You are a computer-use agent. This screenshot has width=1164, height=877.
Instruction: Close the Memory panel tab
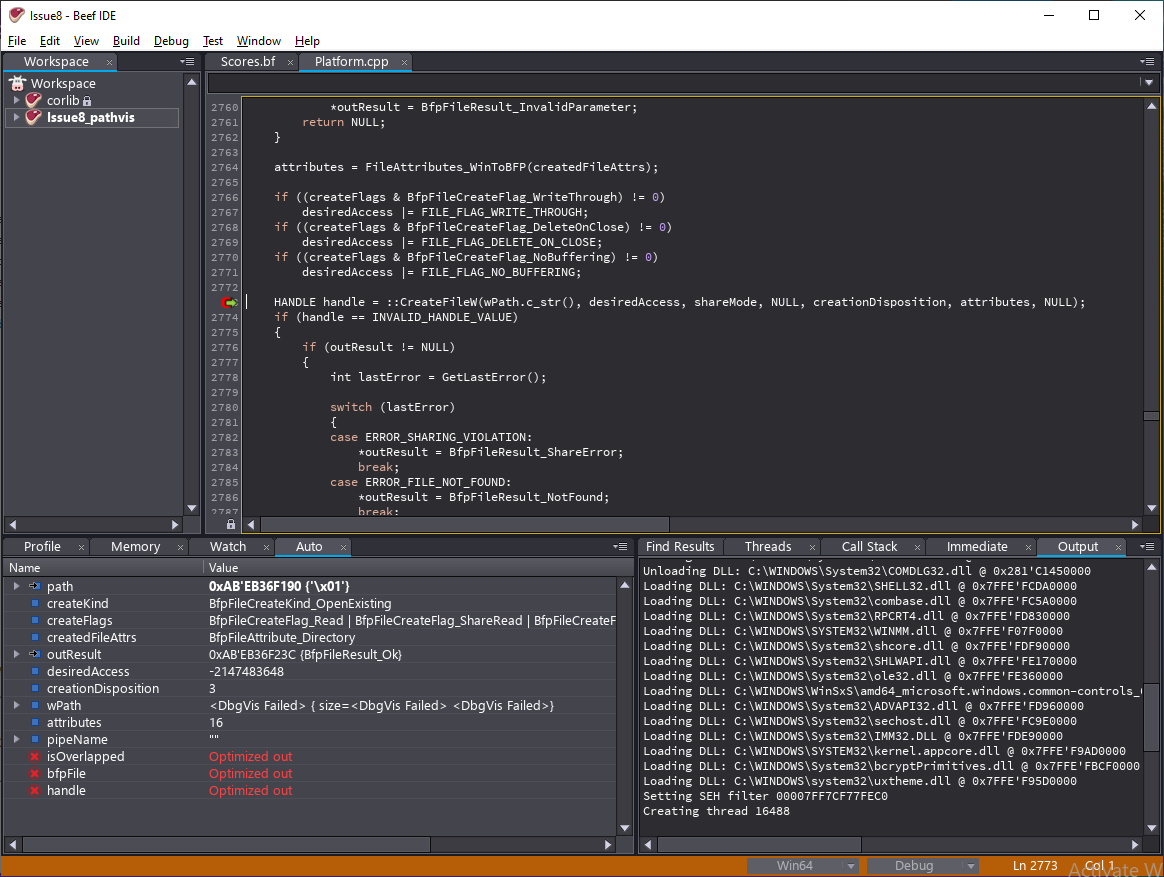pyautogui.click(x=180, y=547)
